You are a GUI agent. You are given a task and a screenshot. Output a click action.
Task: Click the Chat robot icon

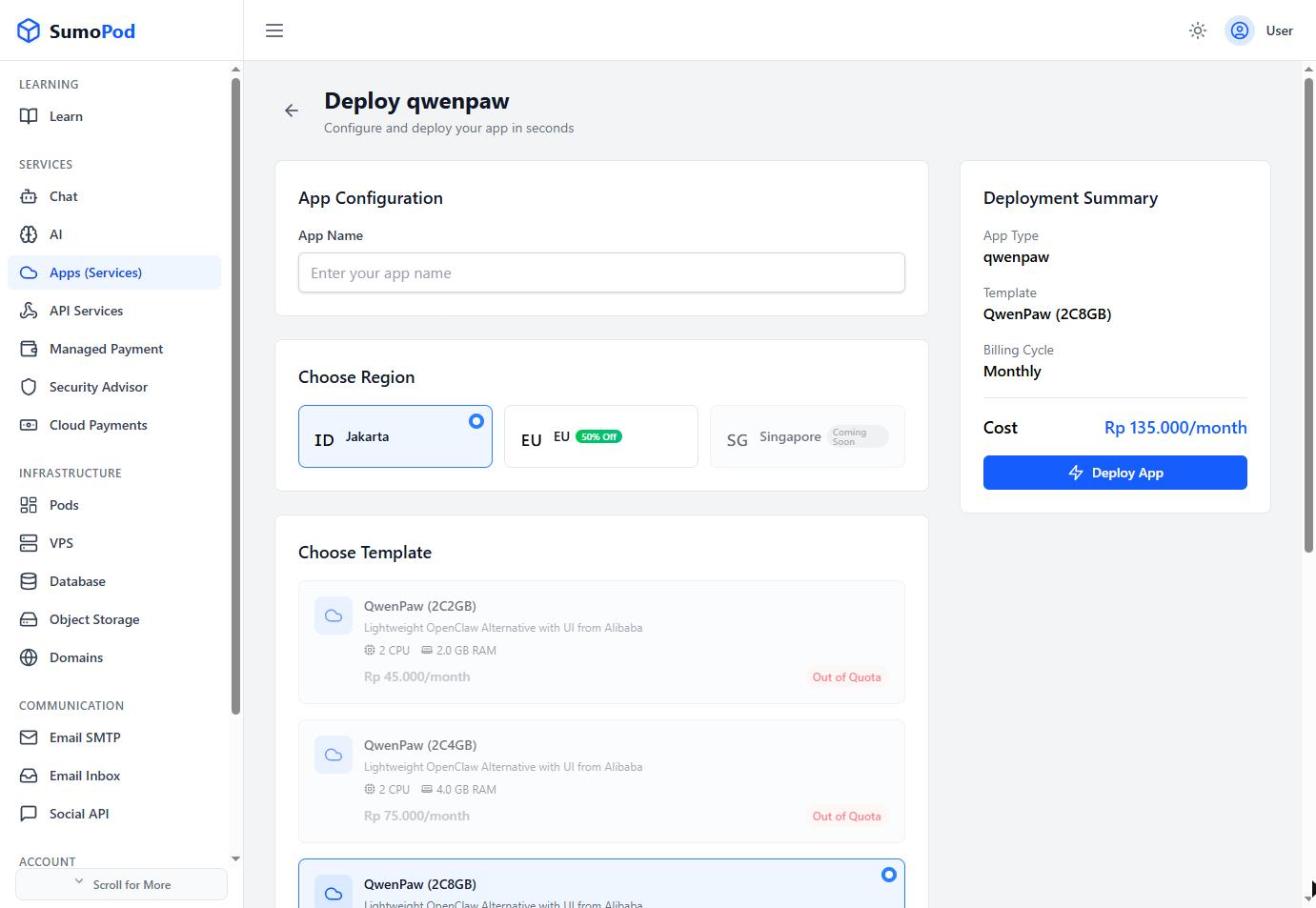pyautogui.click(x=29, y=196)
